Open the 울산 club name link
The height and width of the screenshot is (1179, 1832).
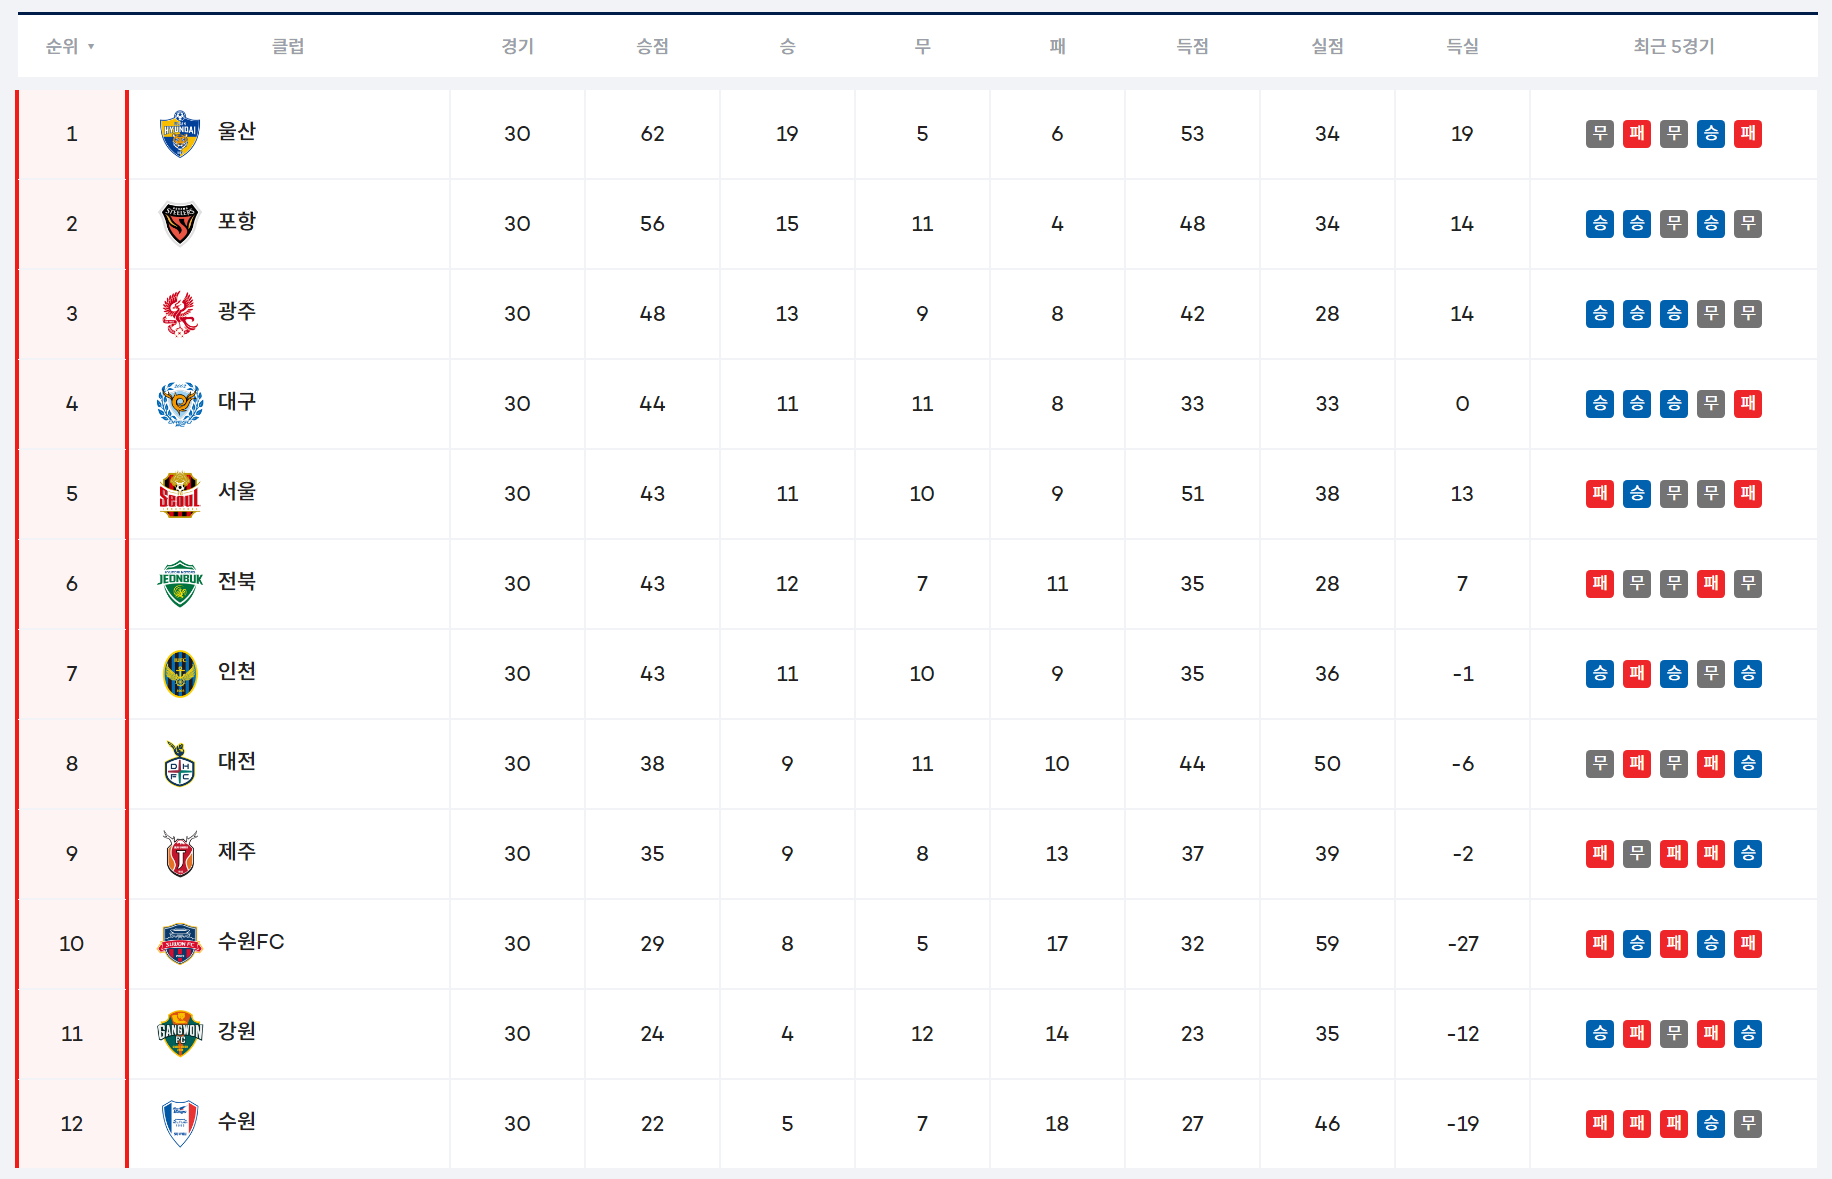click(x=237, y=131)
